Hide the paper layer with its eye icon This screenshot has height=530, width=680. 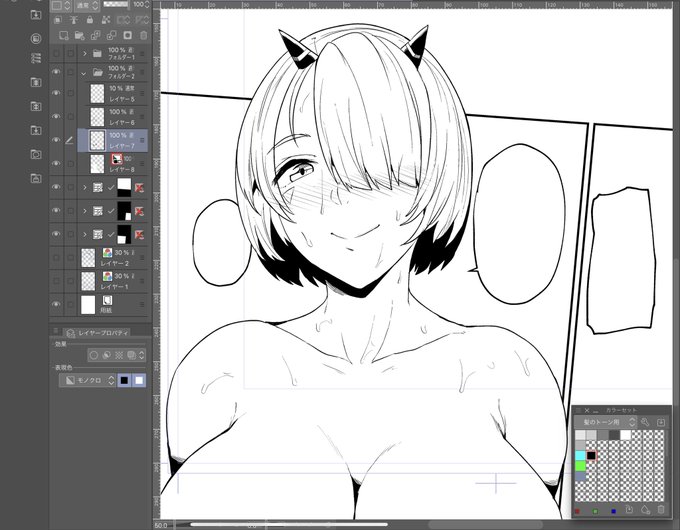[x=56, y=304]
